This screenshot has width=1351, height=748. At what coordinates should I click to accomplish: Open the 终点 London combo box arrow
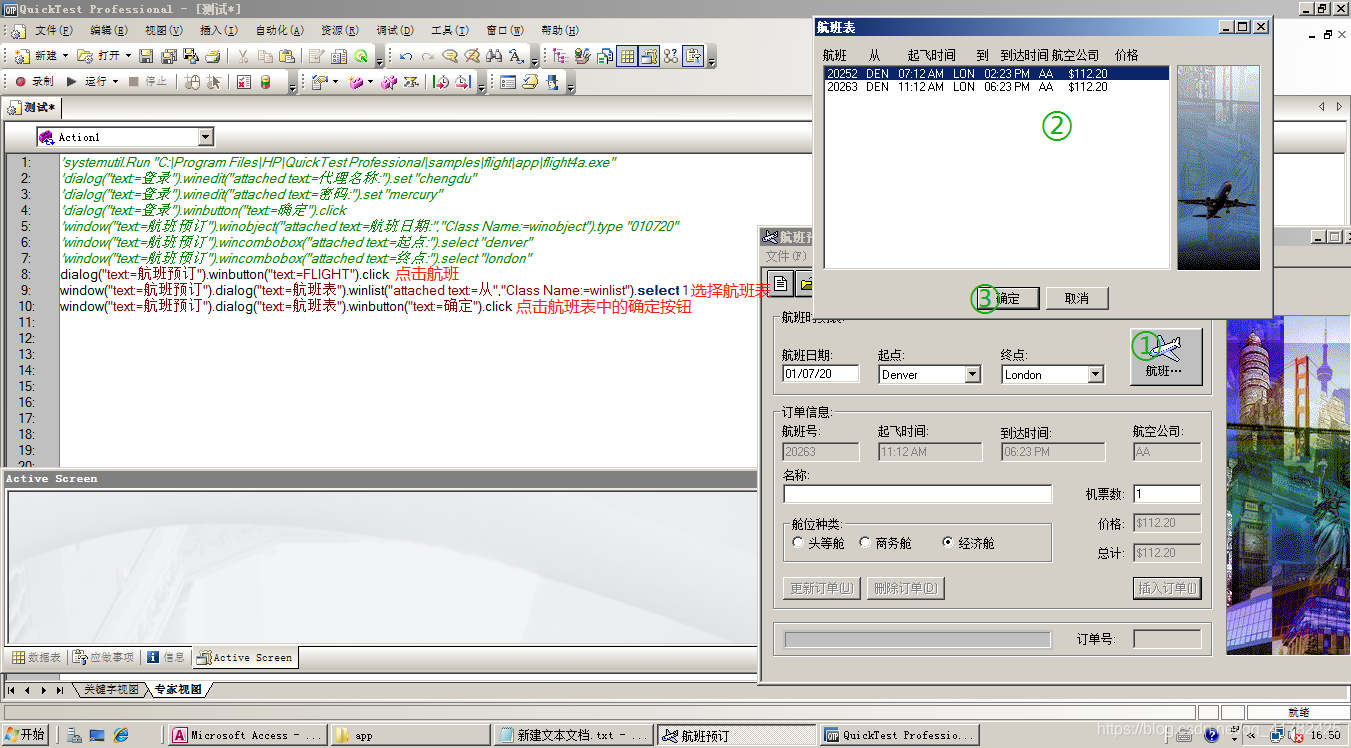pos(1096,374)
